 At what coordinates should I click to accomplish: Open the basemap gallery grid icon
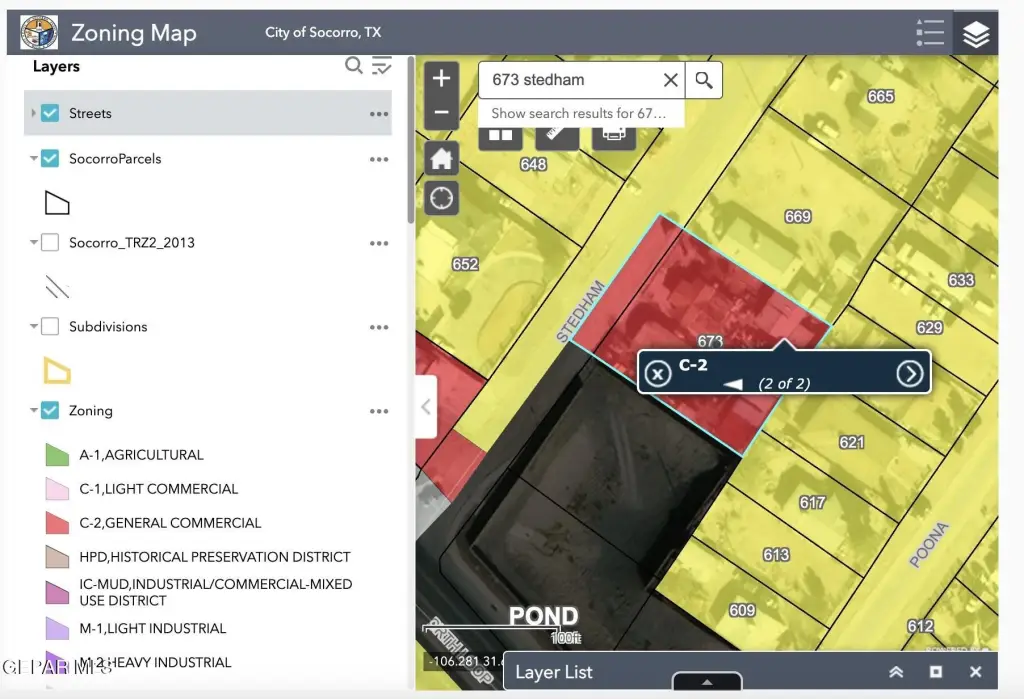500,135
